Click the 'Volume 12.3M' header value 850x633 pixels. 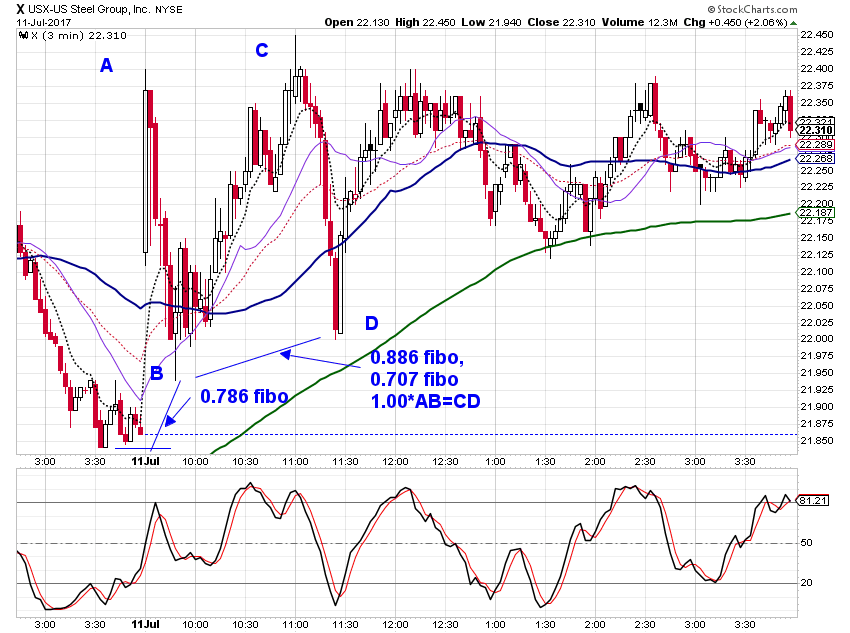639,22
